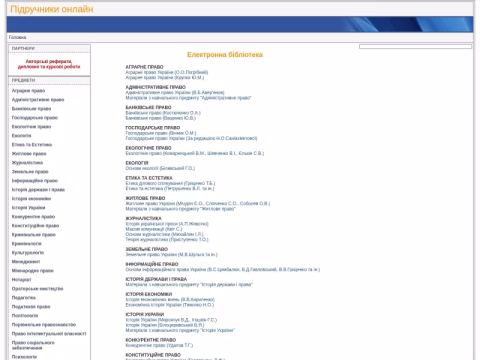Open Господарське право by Вінник О.М.

[161, 133]
